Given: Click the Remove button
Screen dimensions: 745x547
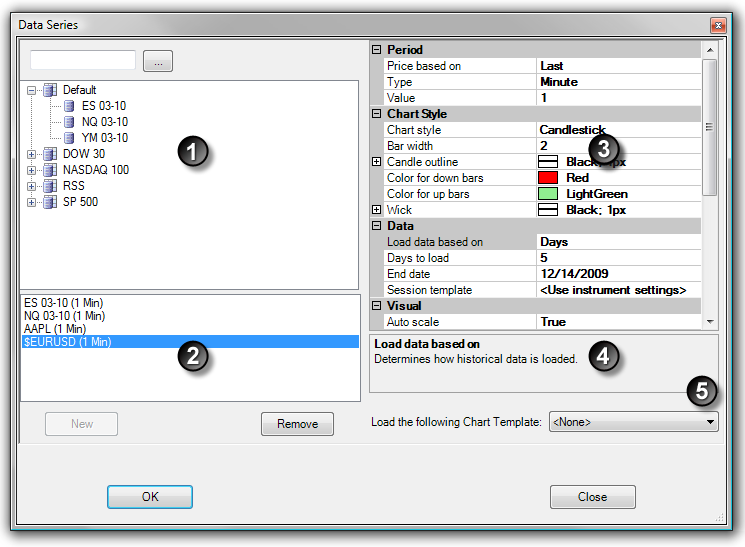Looking at the screenshot, I should click(297, 424).
